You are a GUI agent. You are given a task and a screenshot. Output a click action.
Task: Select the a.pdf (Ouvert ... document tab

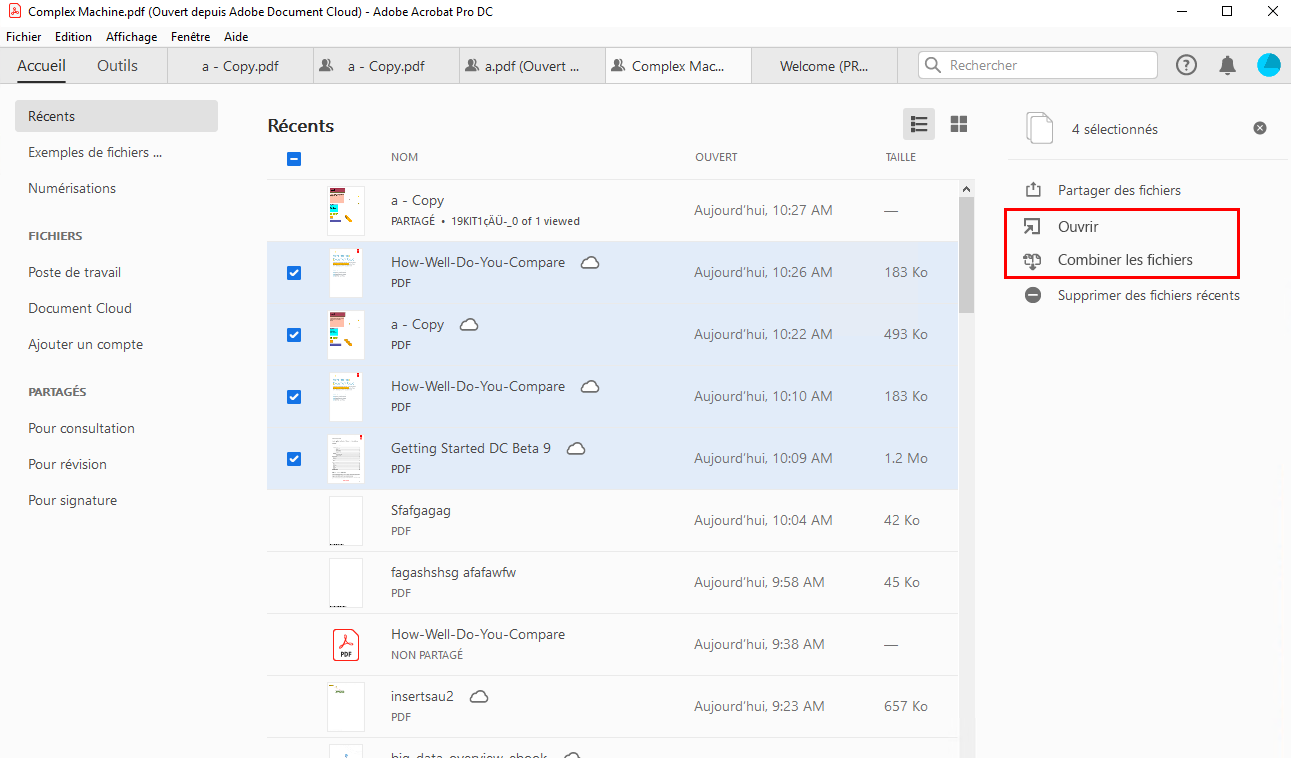tap(532, 66)
